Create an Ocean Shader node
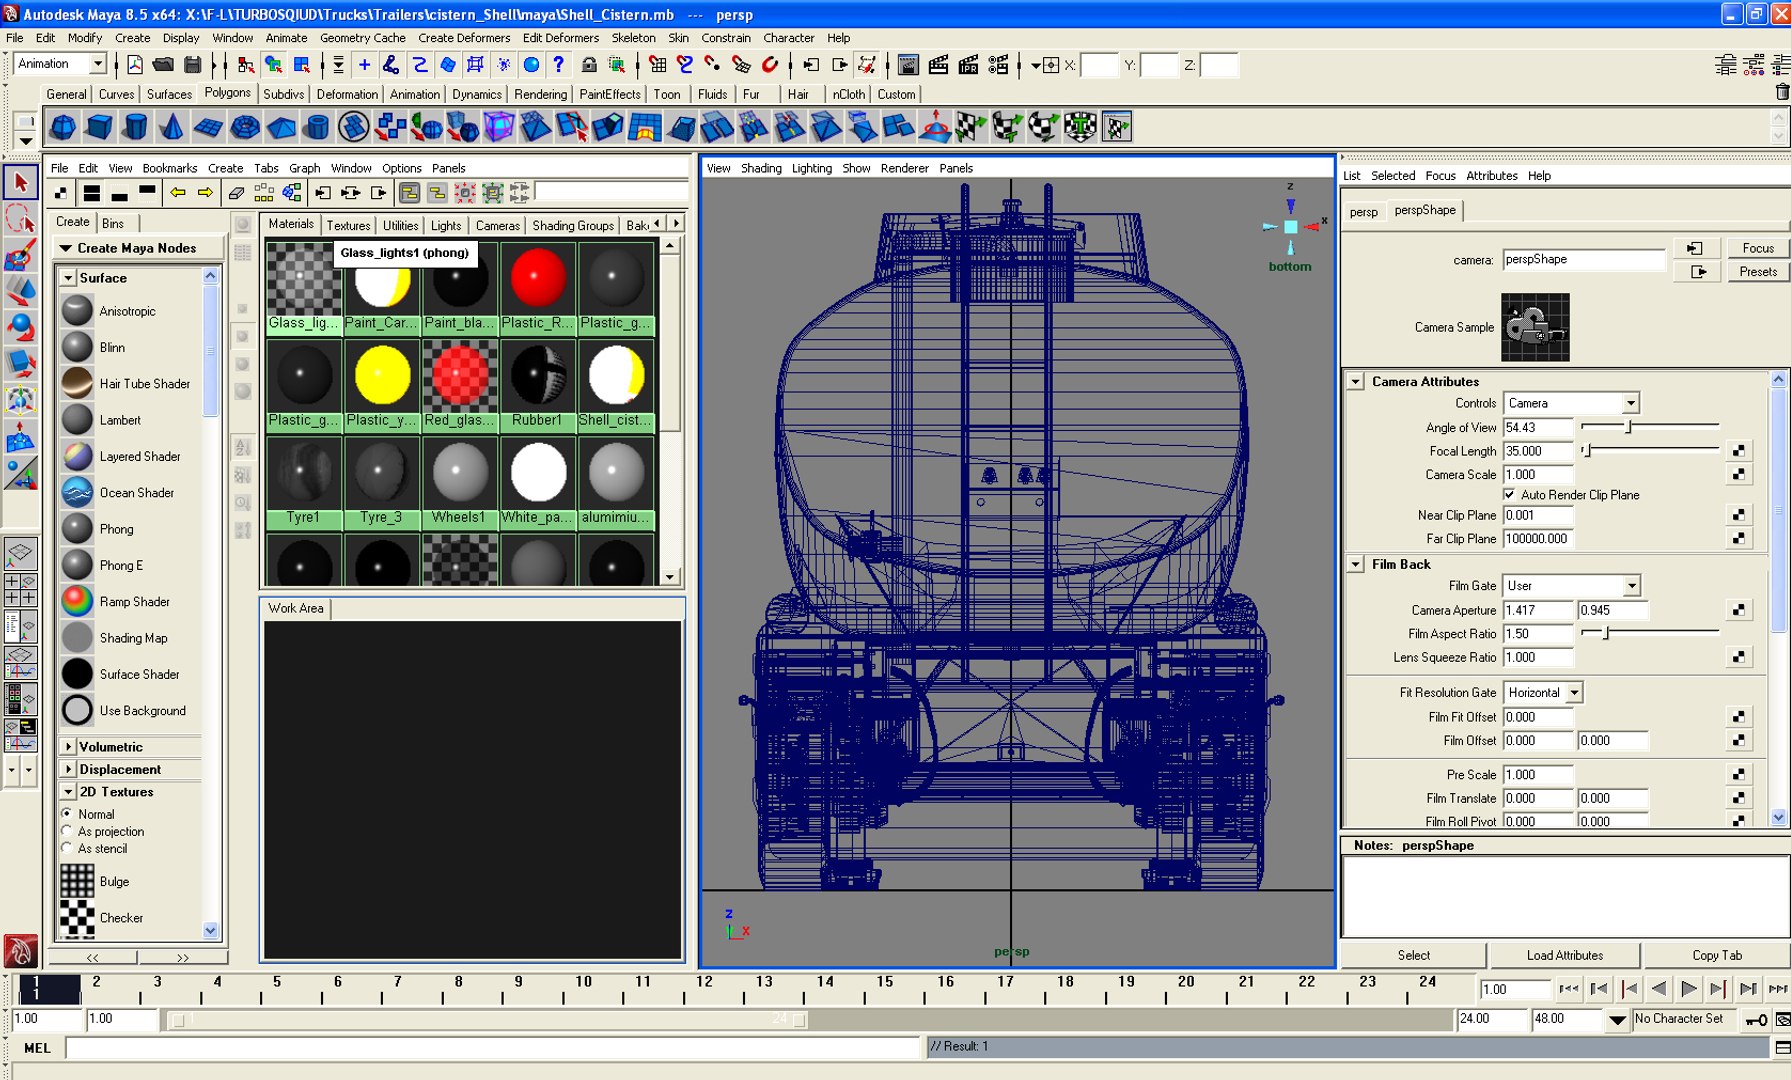This screenshot has width=1791, height=1080. coord(137,493)
